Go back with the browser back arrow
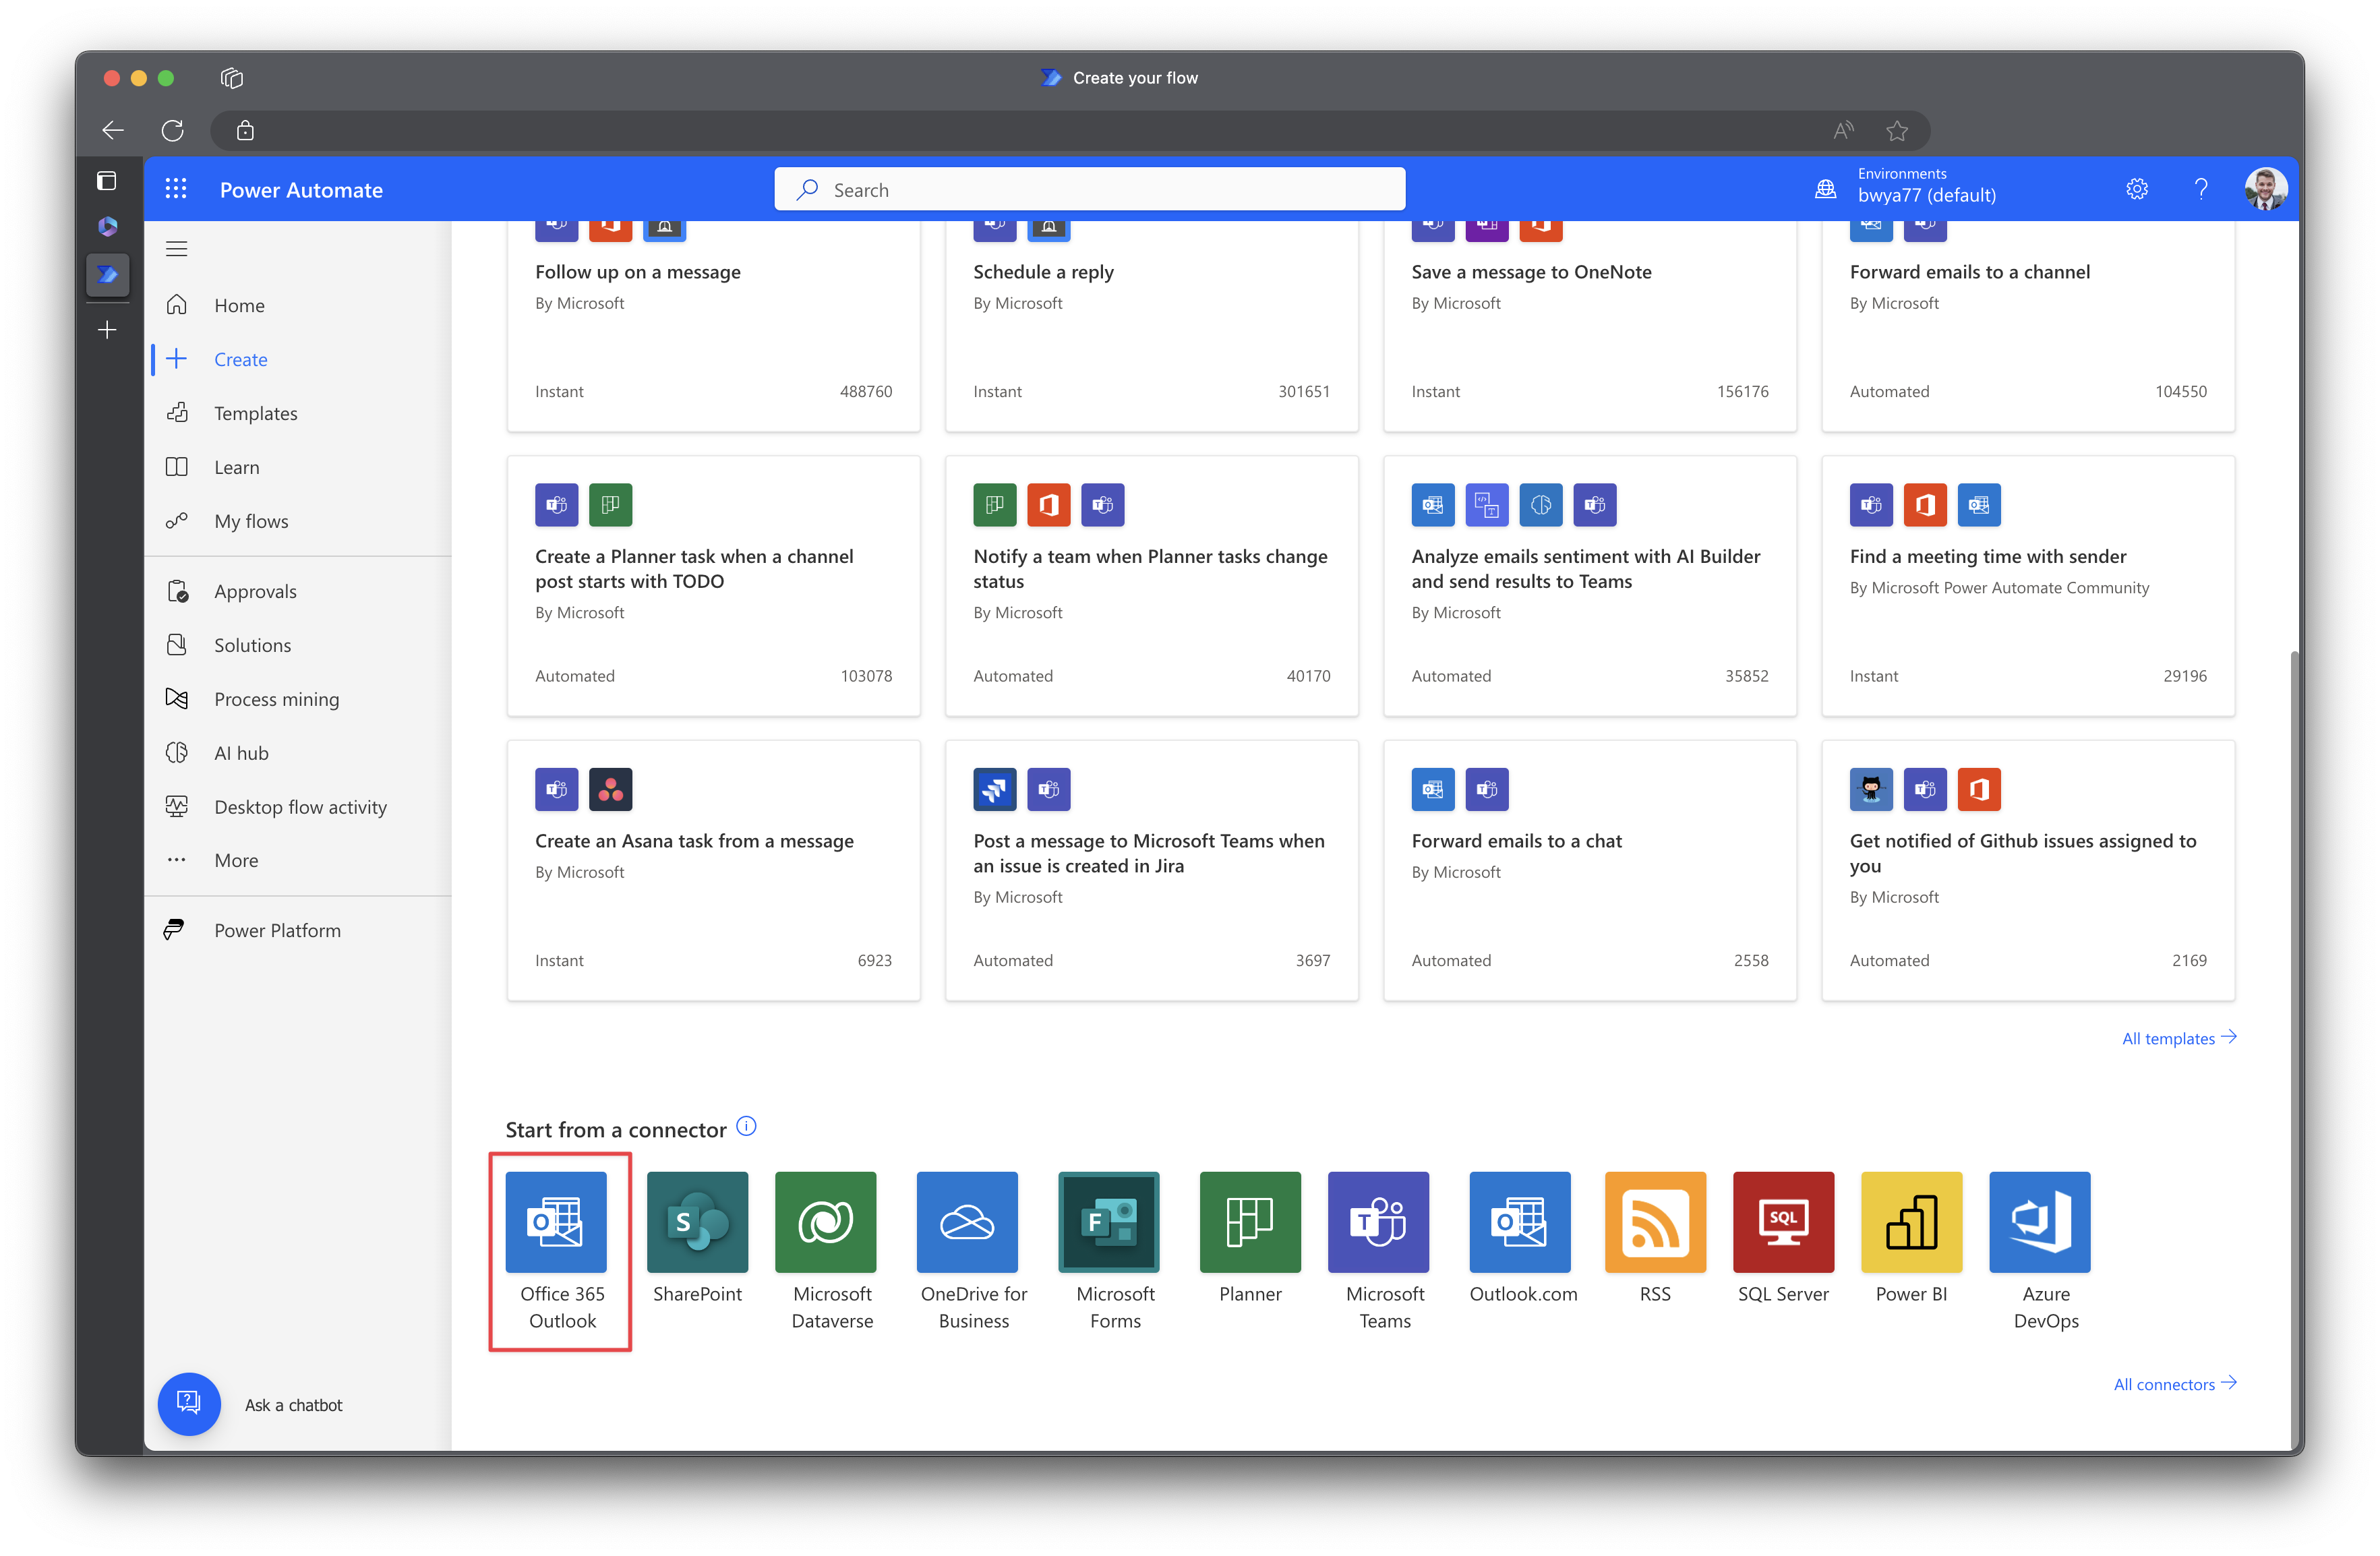This screenshot has width=2380, height=1556. click(x=113, y=130)
